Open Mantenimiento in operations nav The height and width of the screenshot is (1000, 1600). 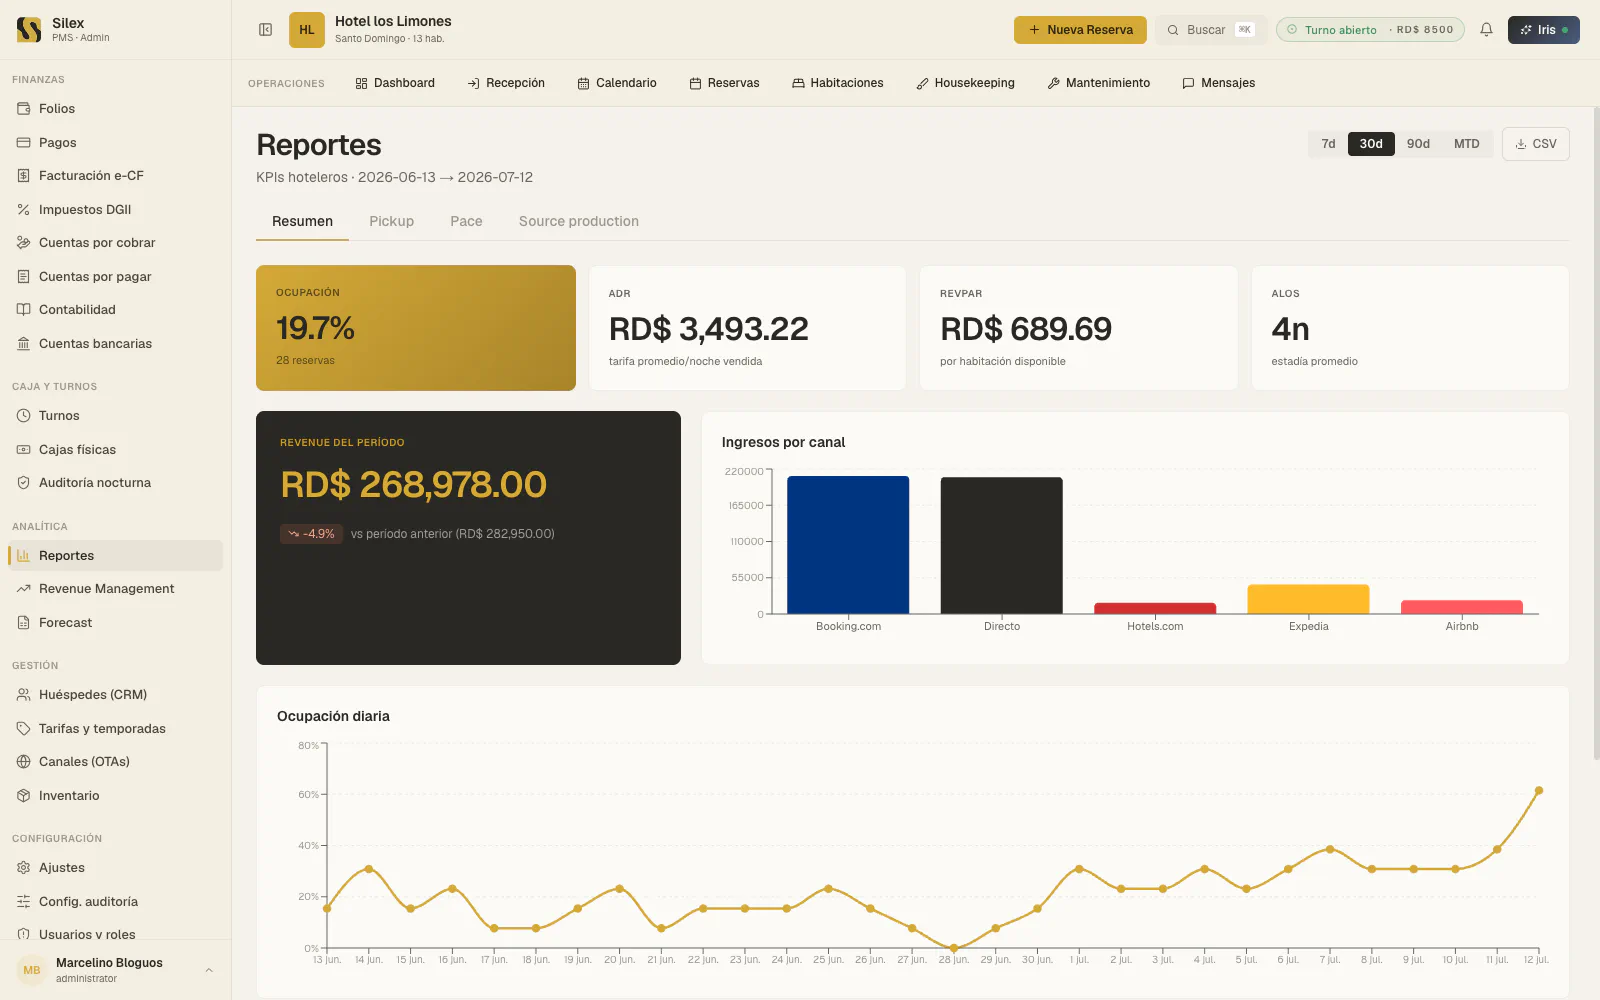[x=1098, y=83]
